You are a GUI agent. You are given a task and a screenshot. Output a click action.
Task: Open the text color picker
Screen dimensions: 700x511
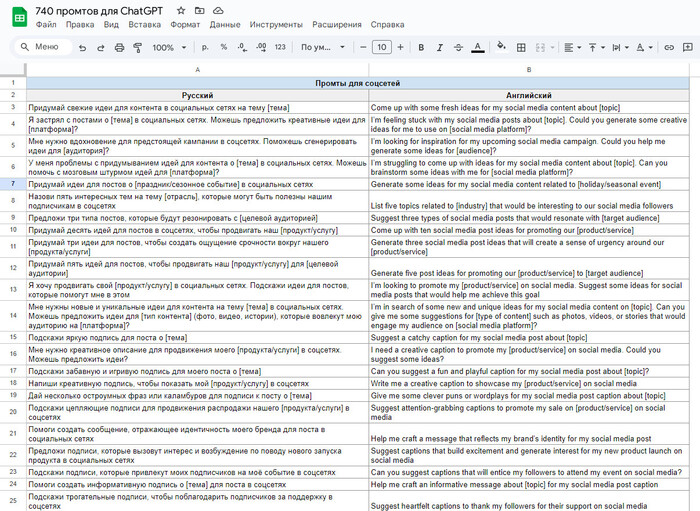(x=478, y=47)
